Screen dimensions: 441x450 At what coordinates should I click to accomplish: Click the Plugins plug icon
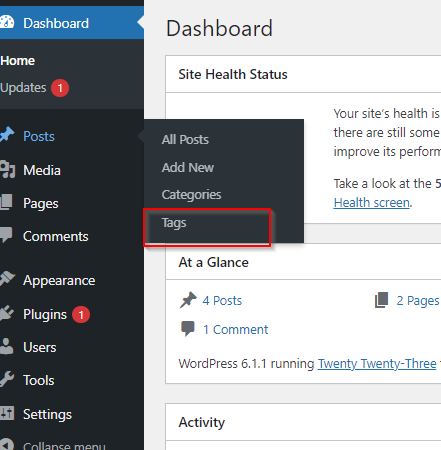click(7, 313)
